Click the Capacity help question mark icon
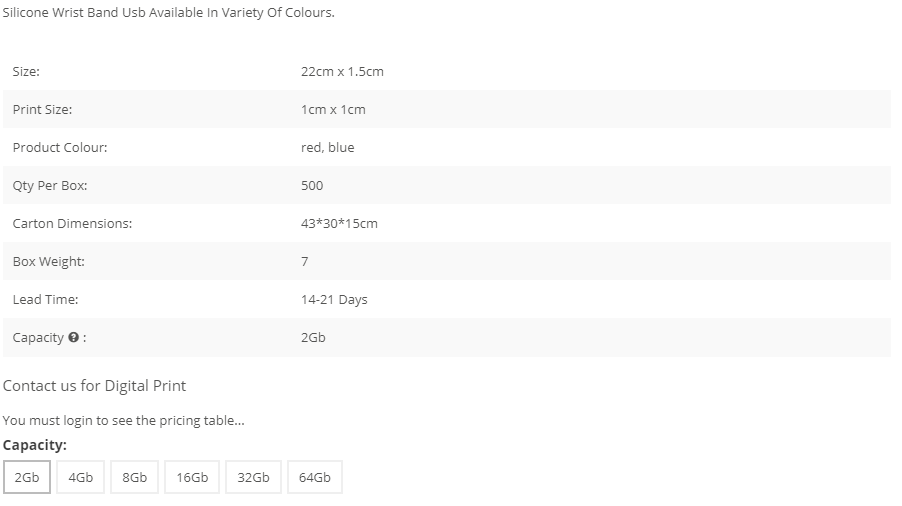 coord(73,338)
